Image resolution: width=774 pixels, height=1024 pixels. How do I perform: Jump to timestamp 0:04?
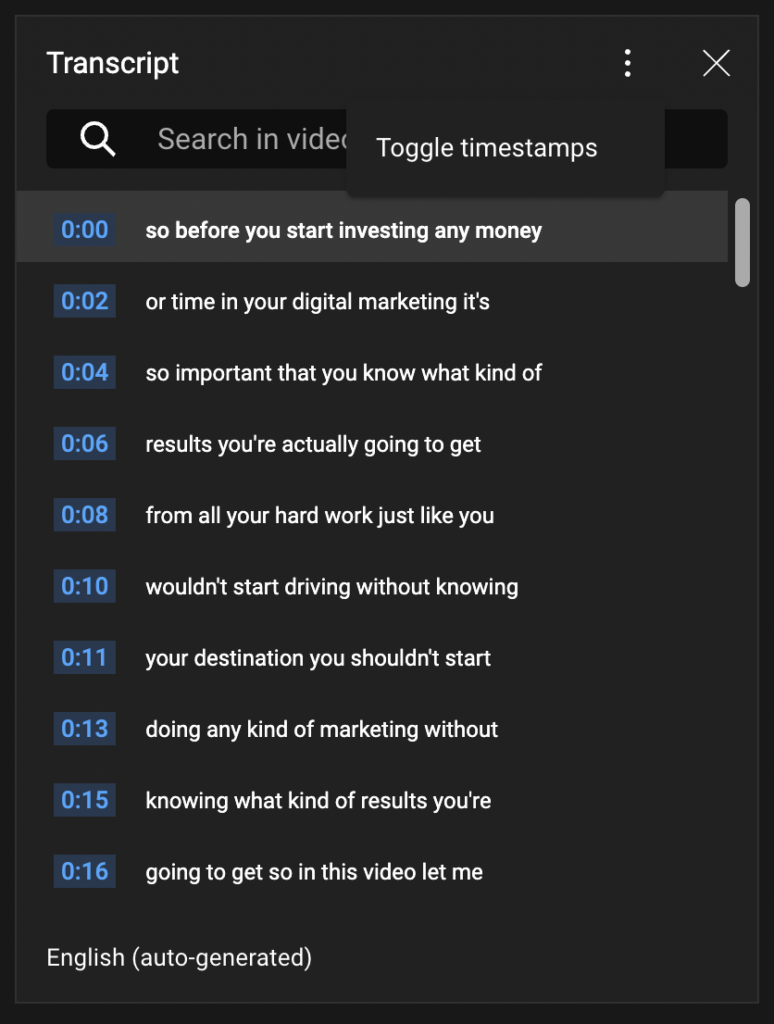84,372
